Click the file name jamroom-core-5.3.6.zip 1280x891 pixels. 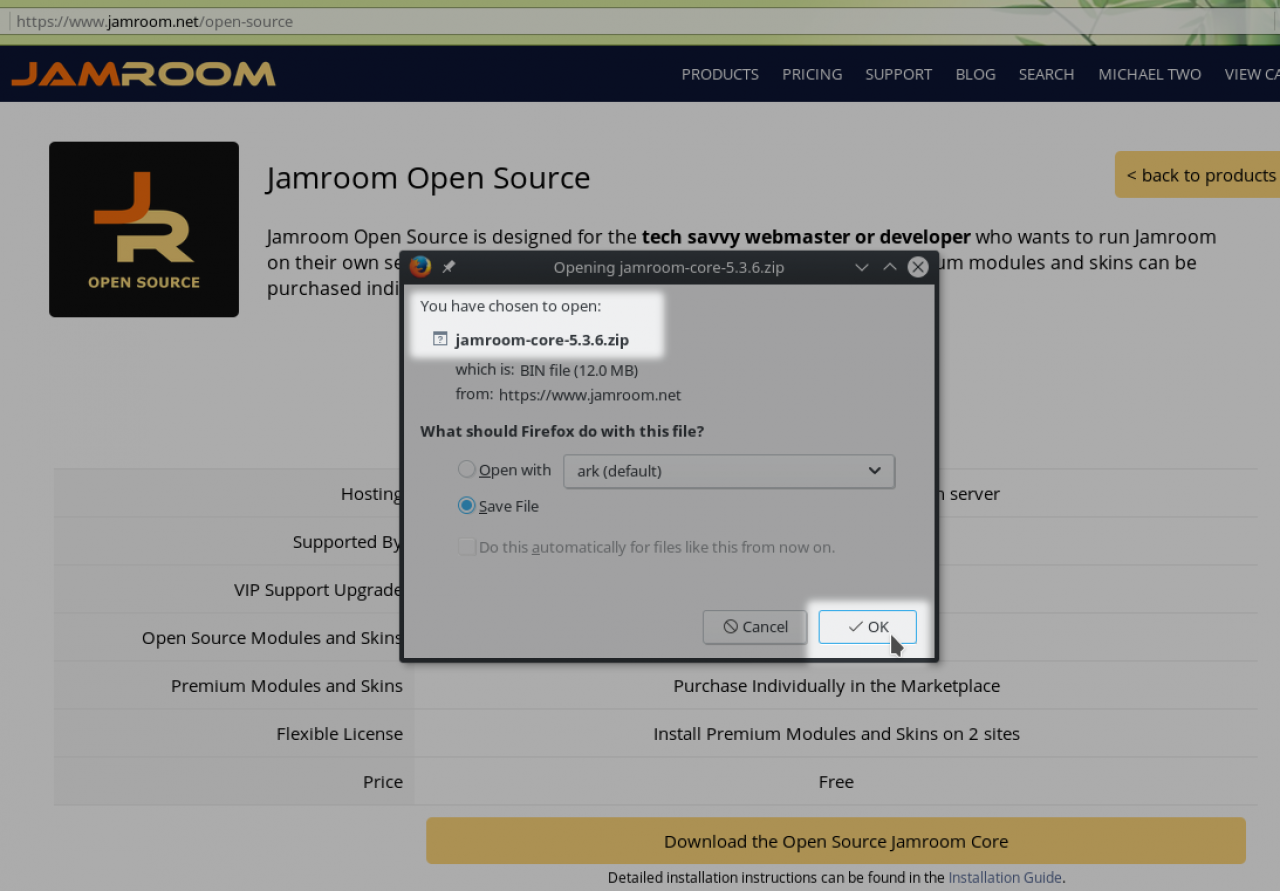click(542, 339)
